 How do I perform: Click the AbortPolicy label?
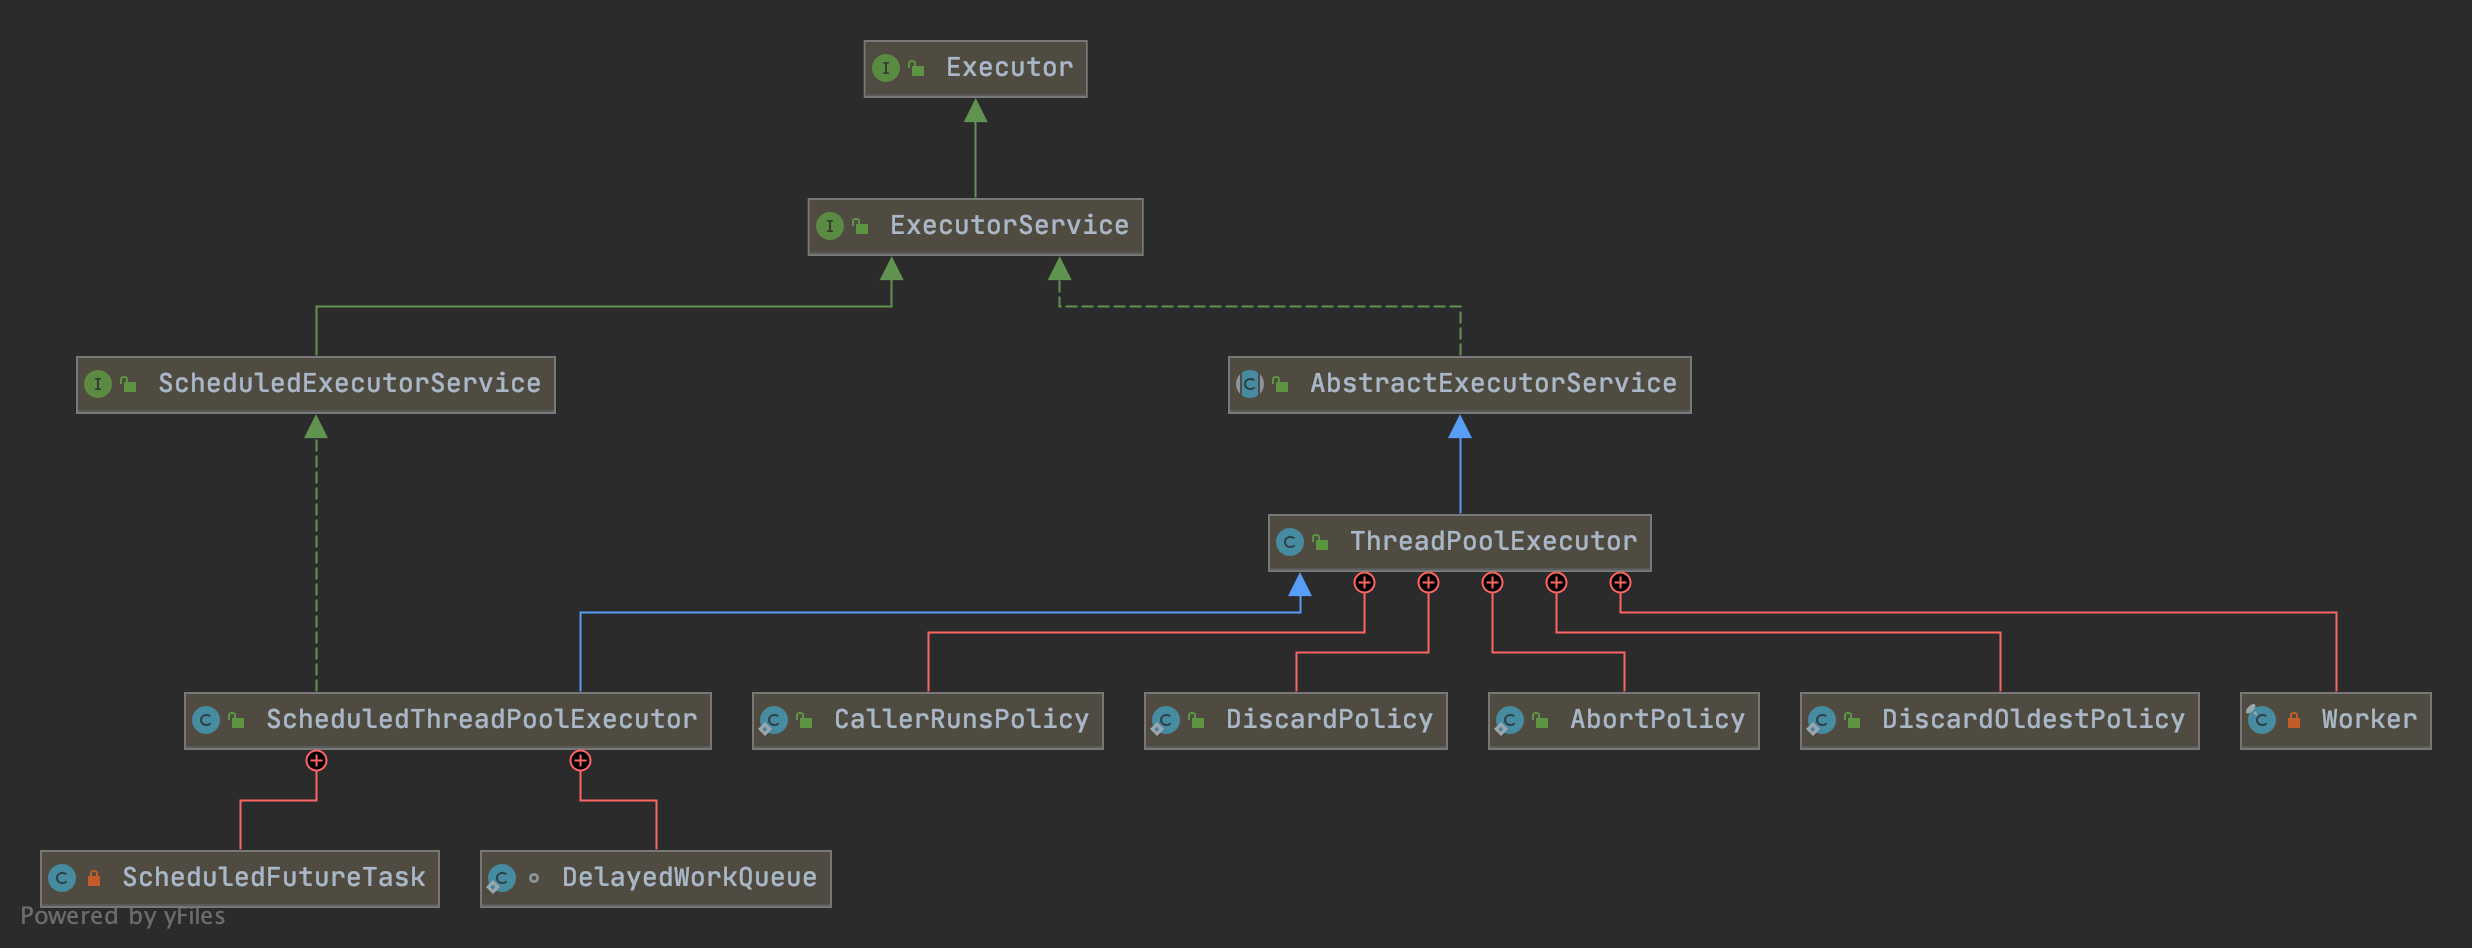1657,720
